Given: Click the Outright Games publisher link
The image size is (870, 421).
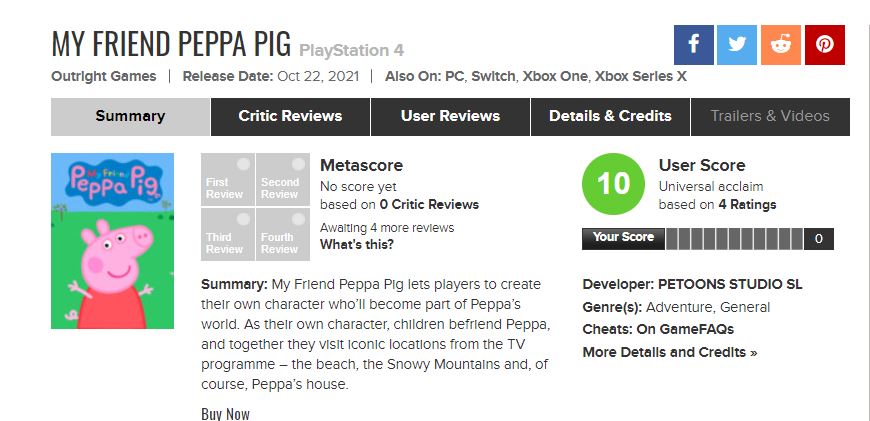Looking at the screenshot, I should tap(104, 76).
